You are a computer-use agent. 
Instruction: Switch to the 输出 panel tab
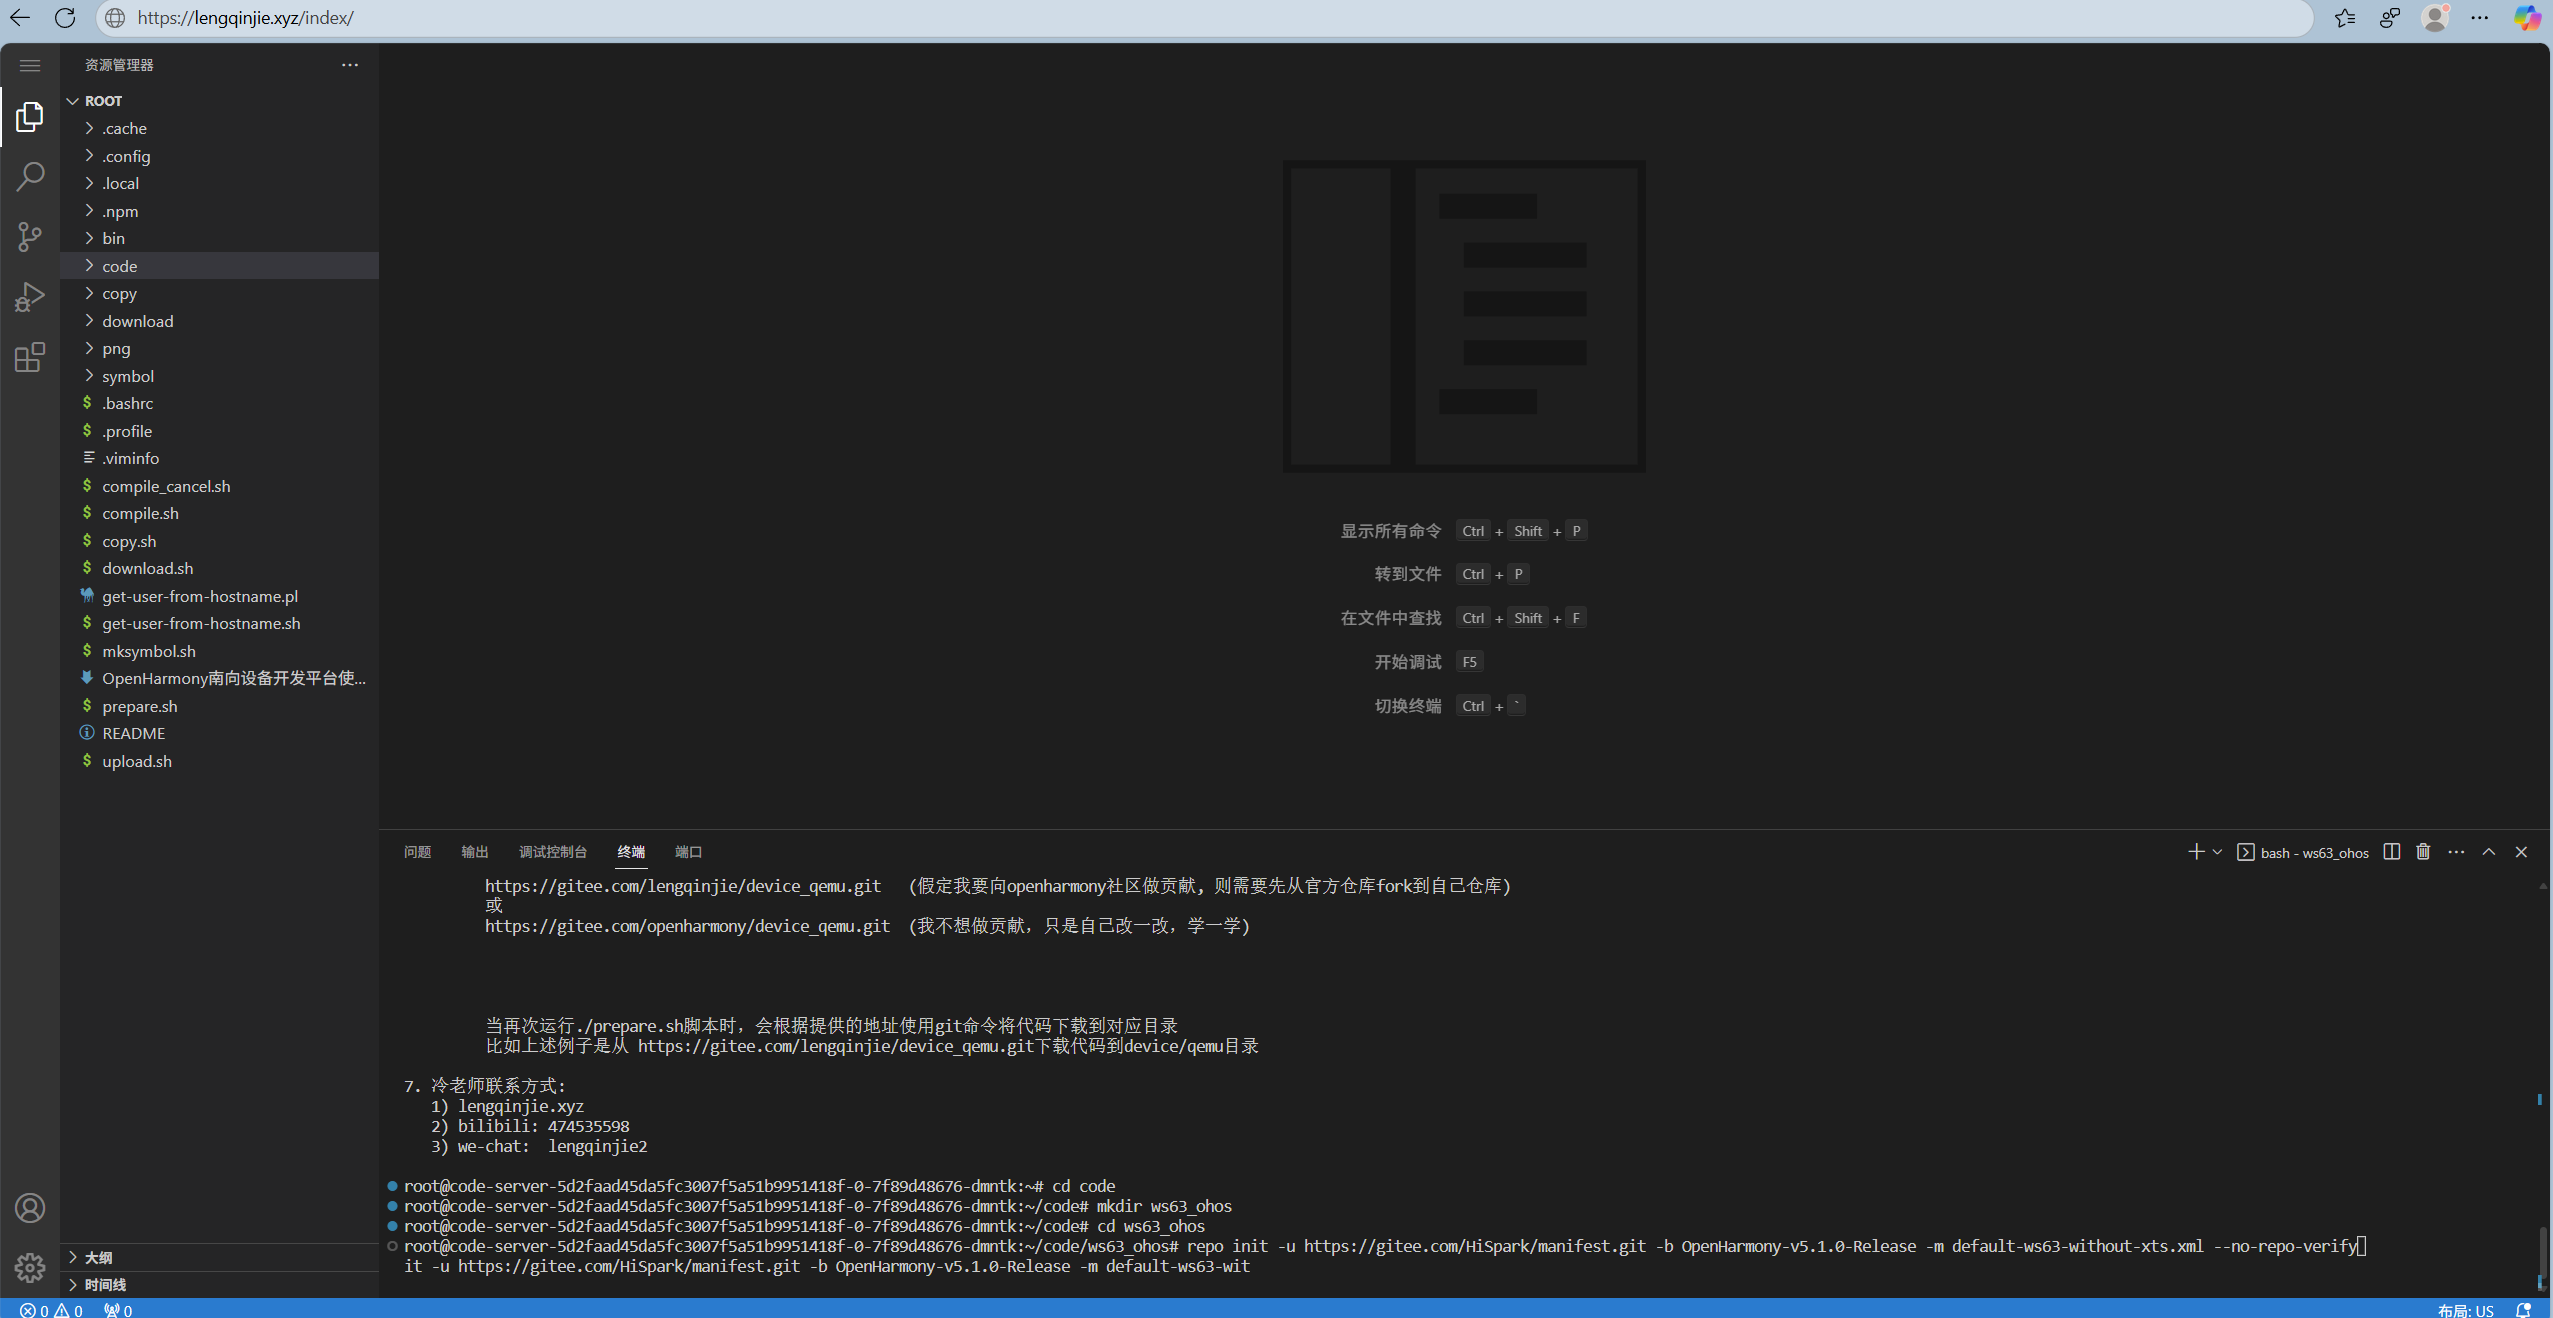474,852
